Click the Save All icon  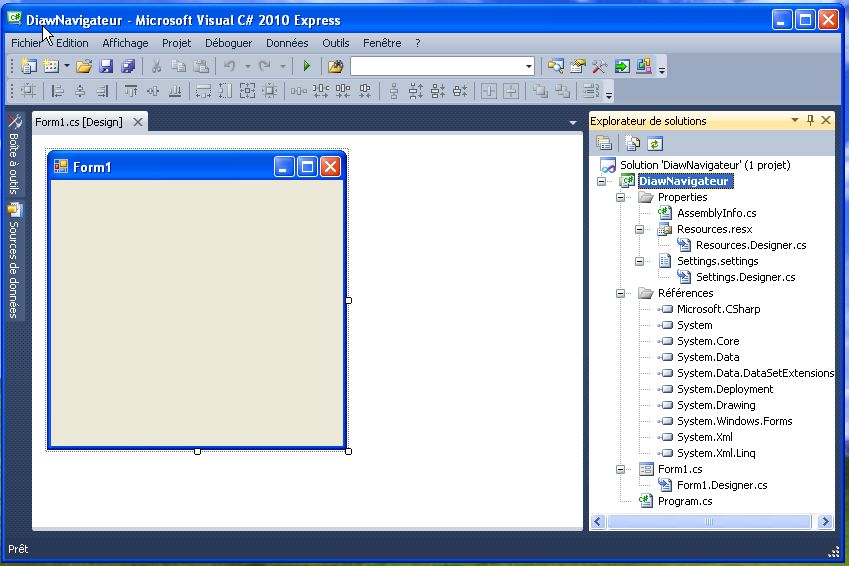[128, 66]
